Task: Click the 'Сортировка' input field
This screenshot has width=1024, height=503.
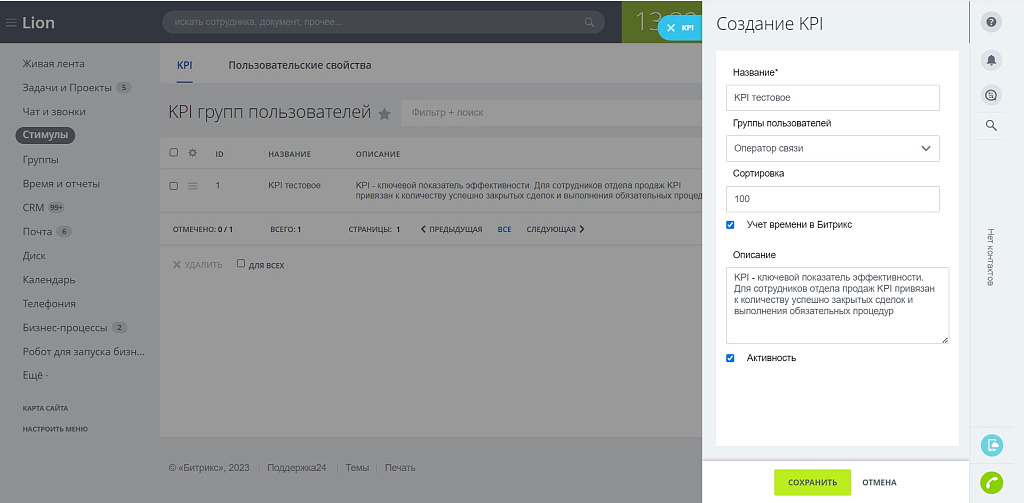Action: tap(832, 199)
